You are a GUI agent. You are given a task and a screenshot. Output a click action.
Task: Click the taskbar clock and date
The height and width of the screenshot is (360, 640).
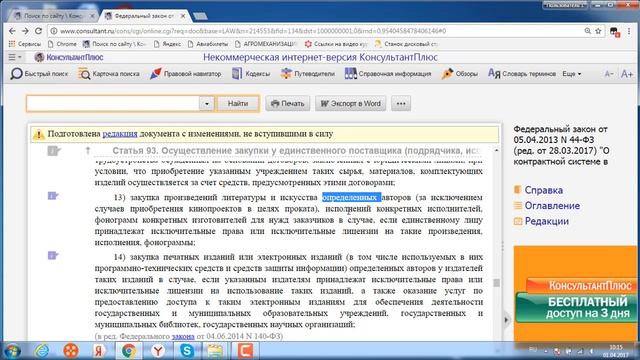tap(617, 351)
